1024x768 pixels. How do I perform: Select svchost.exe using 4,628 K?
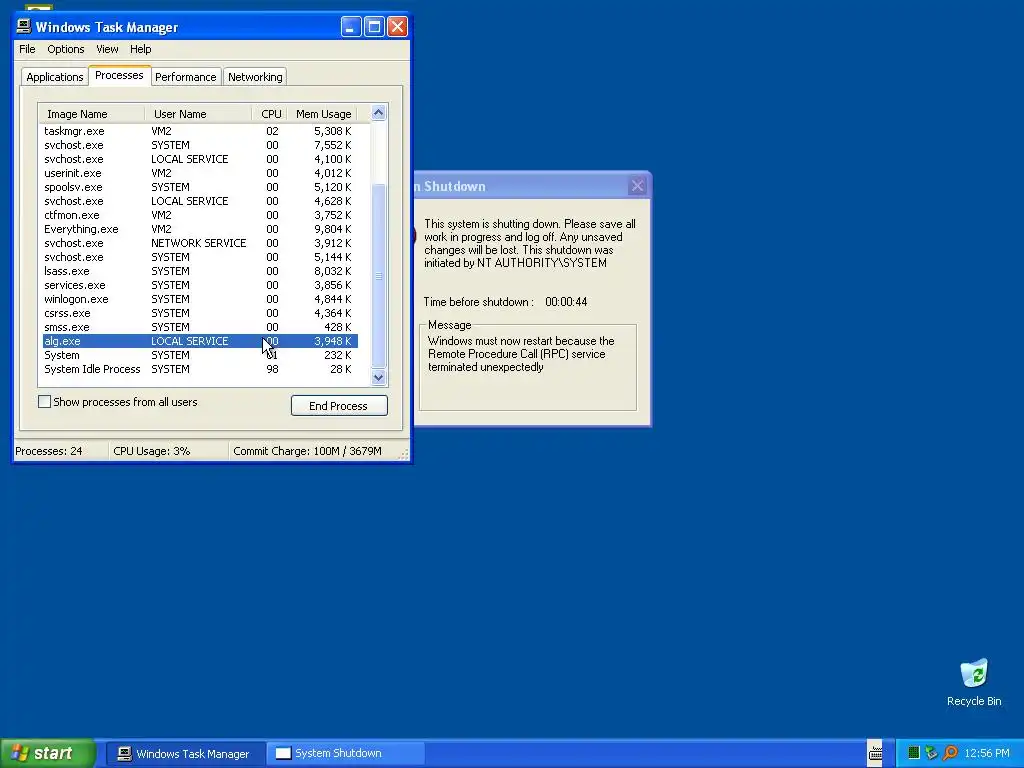click(200, 201)
